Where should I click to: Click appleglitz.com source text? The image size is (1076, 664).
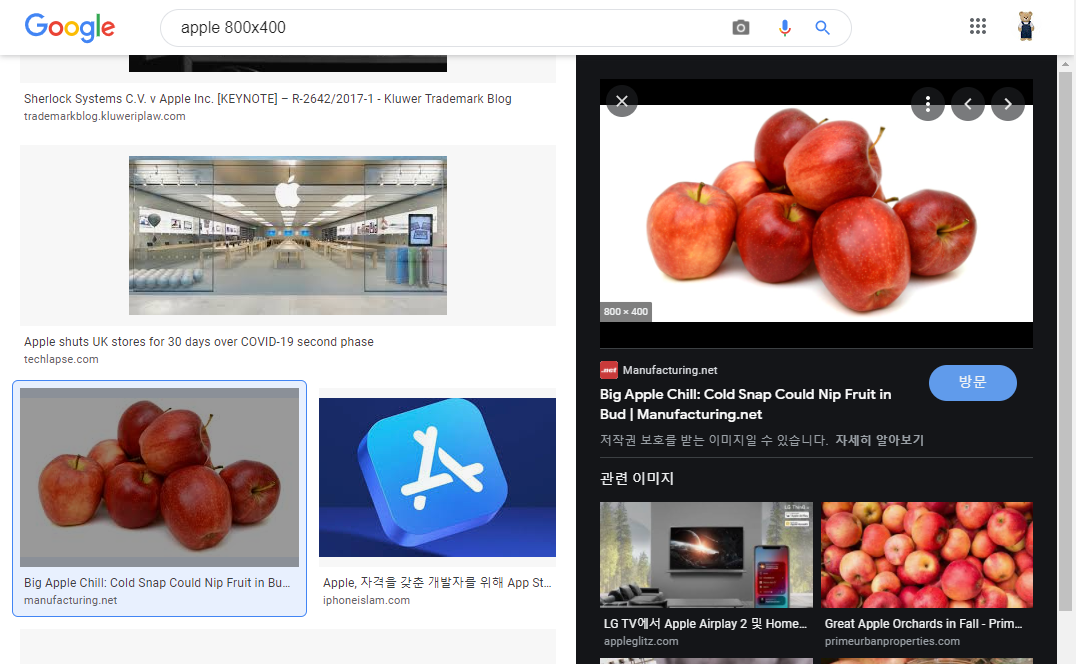[641, 641]
